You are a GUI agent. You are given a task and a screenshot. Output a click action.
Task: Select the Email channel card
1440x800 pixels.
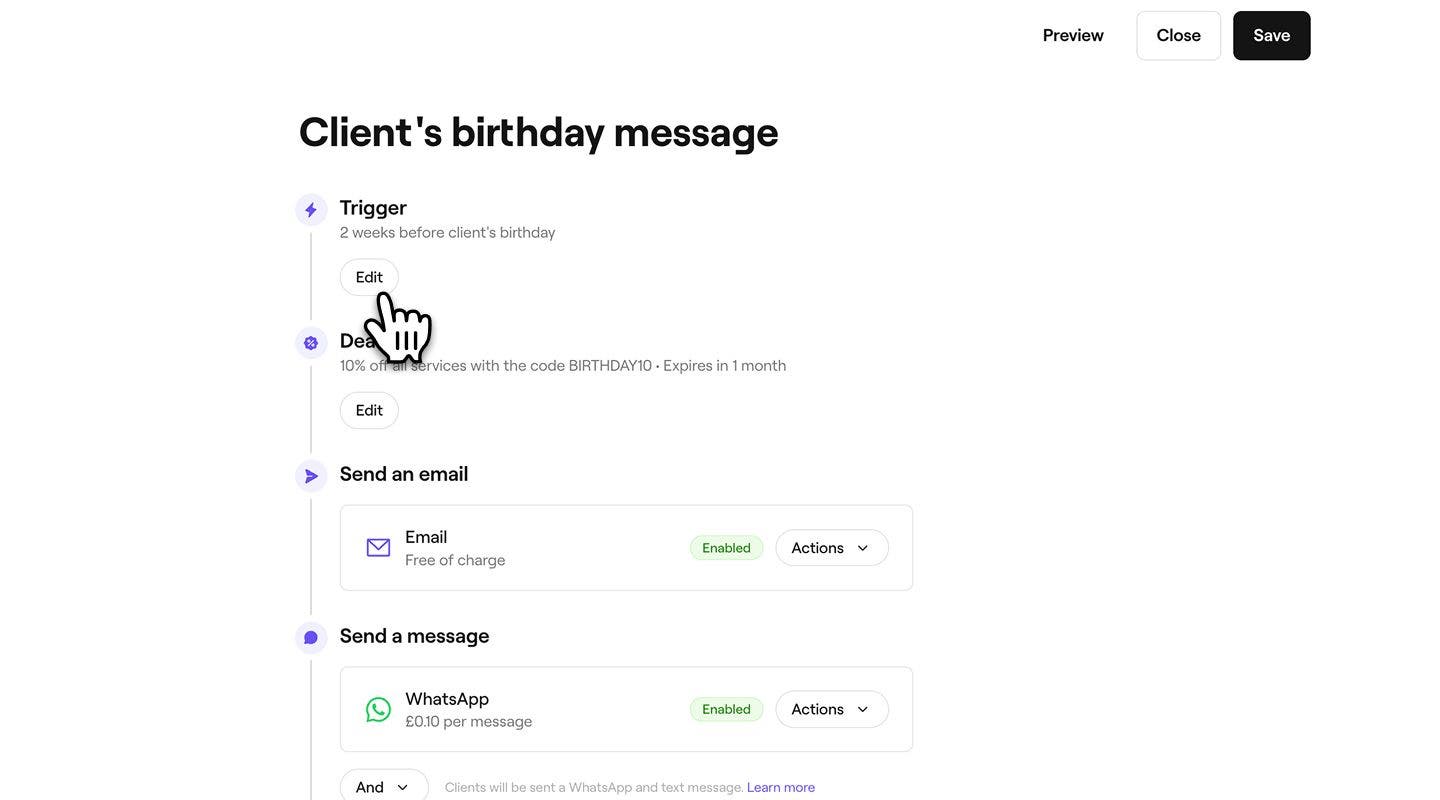(x=626, y=548)
